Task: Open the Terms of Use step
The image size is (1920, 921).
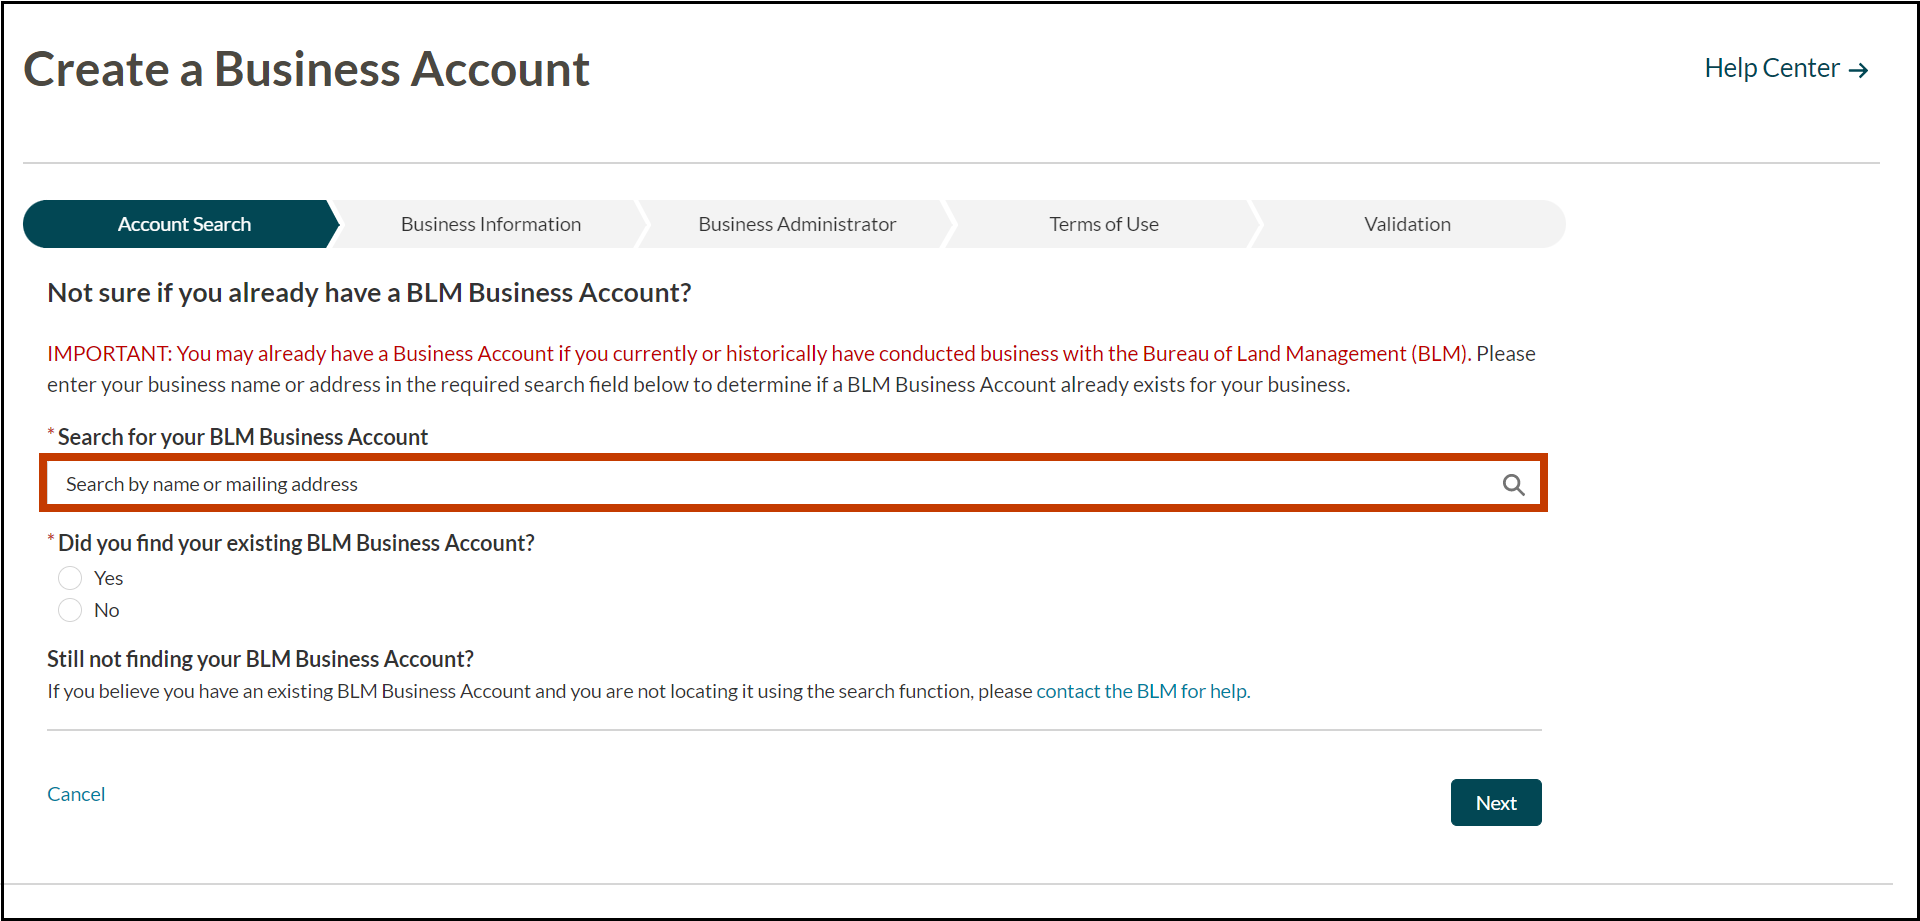Action: click(1104, 224)
